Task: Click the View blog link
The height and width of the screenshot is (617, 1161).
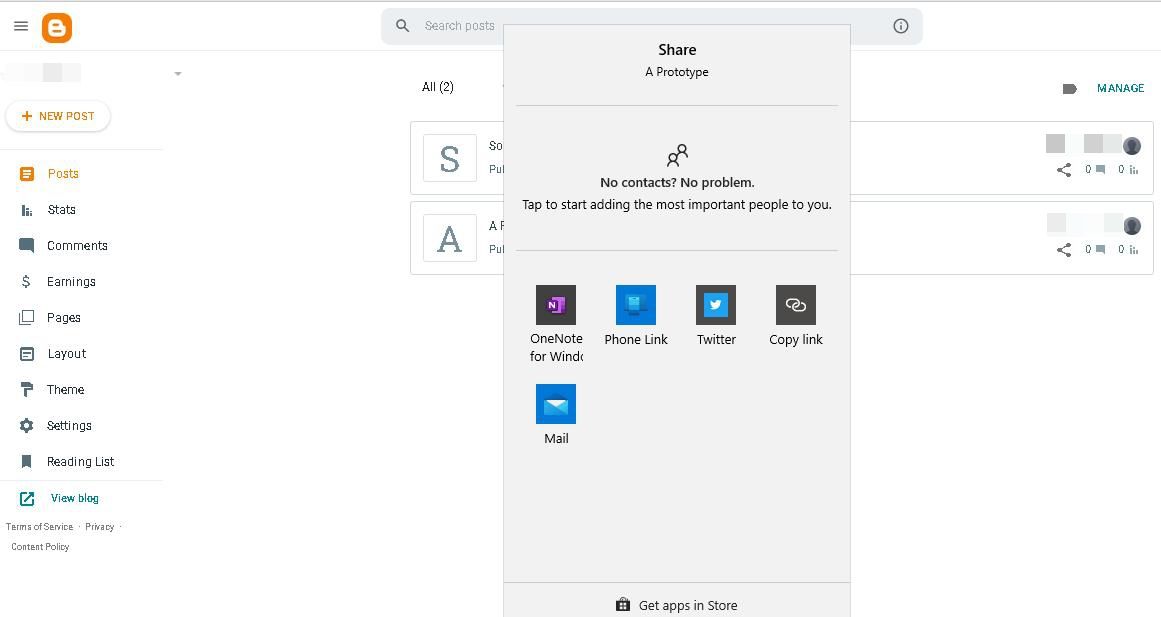Action: (74, 498)
